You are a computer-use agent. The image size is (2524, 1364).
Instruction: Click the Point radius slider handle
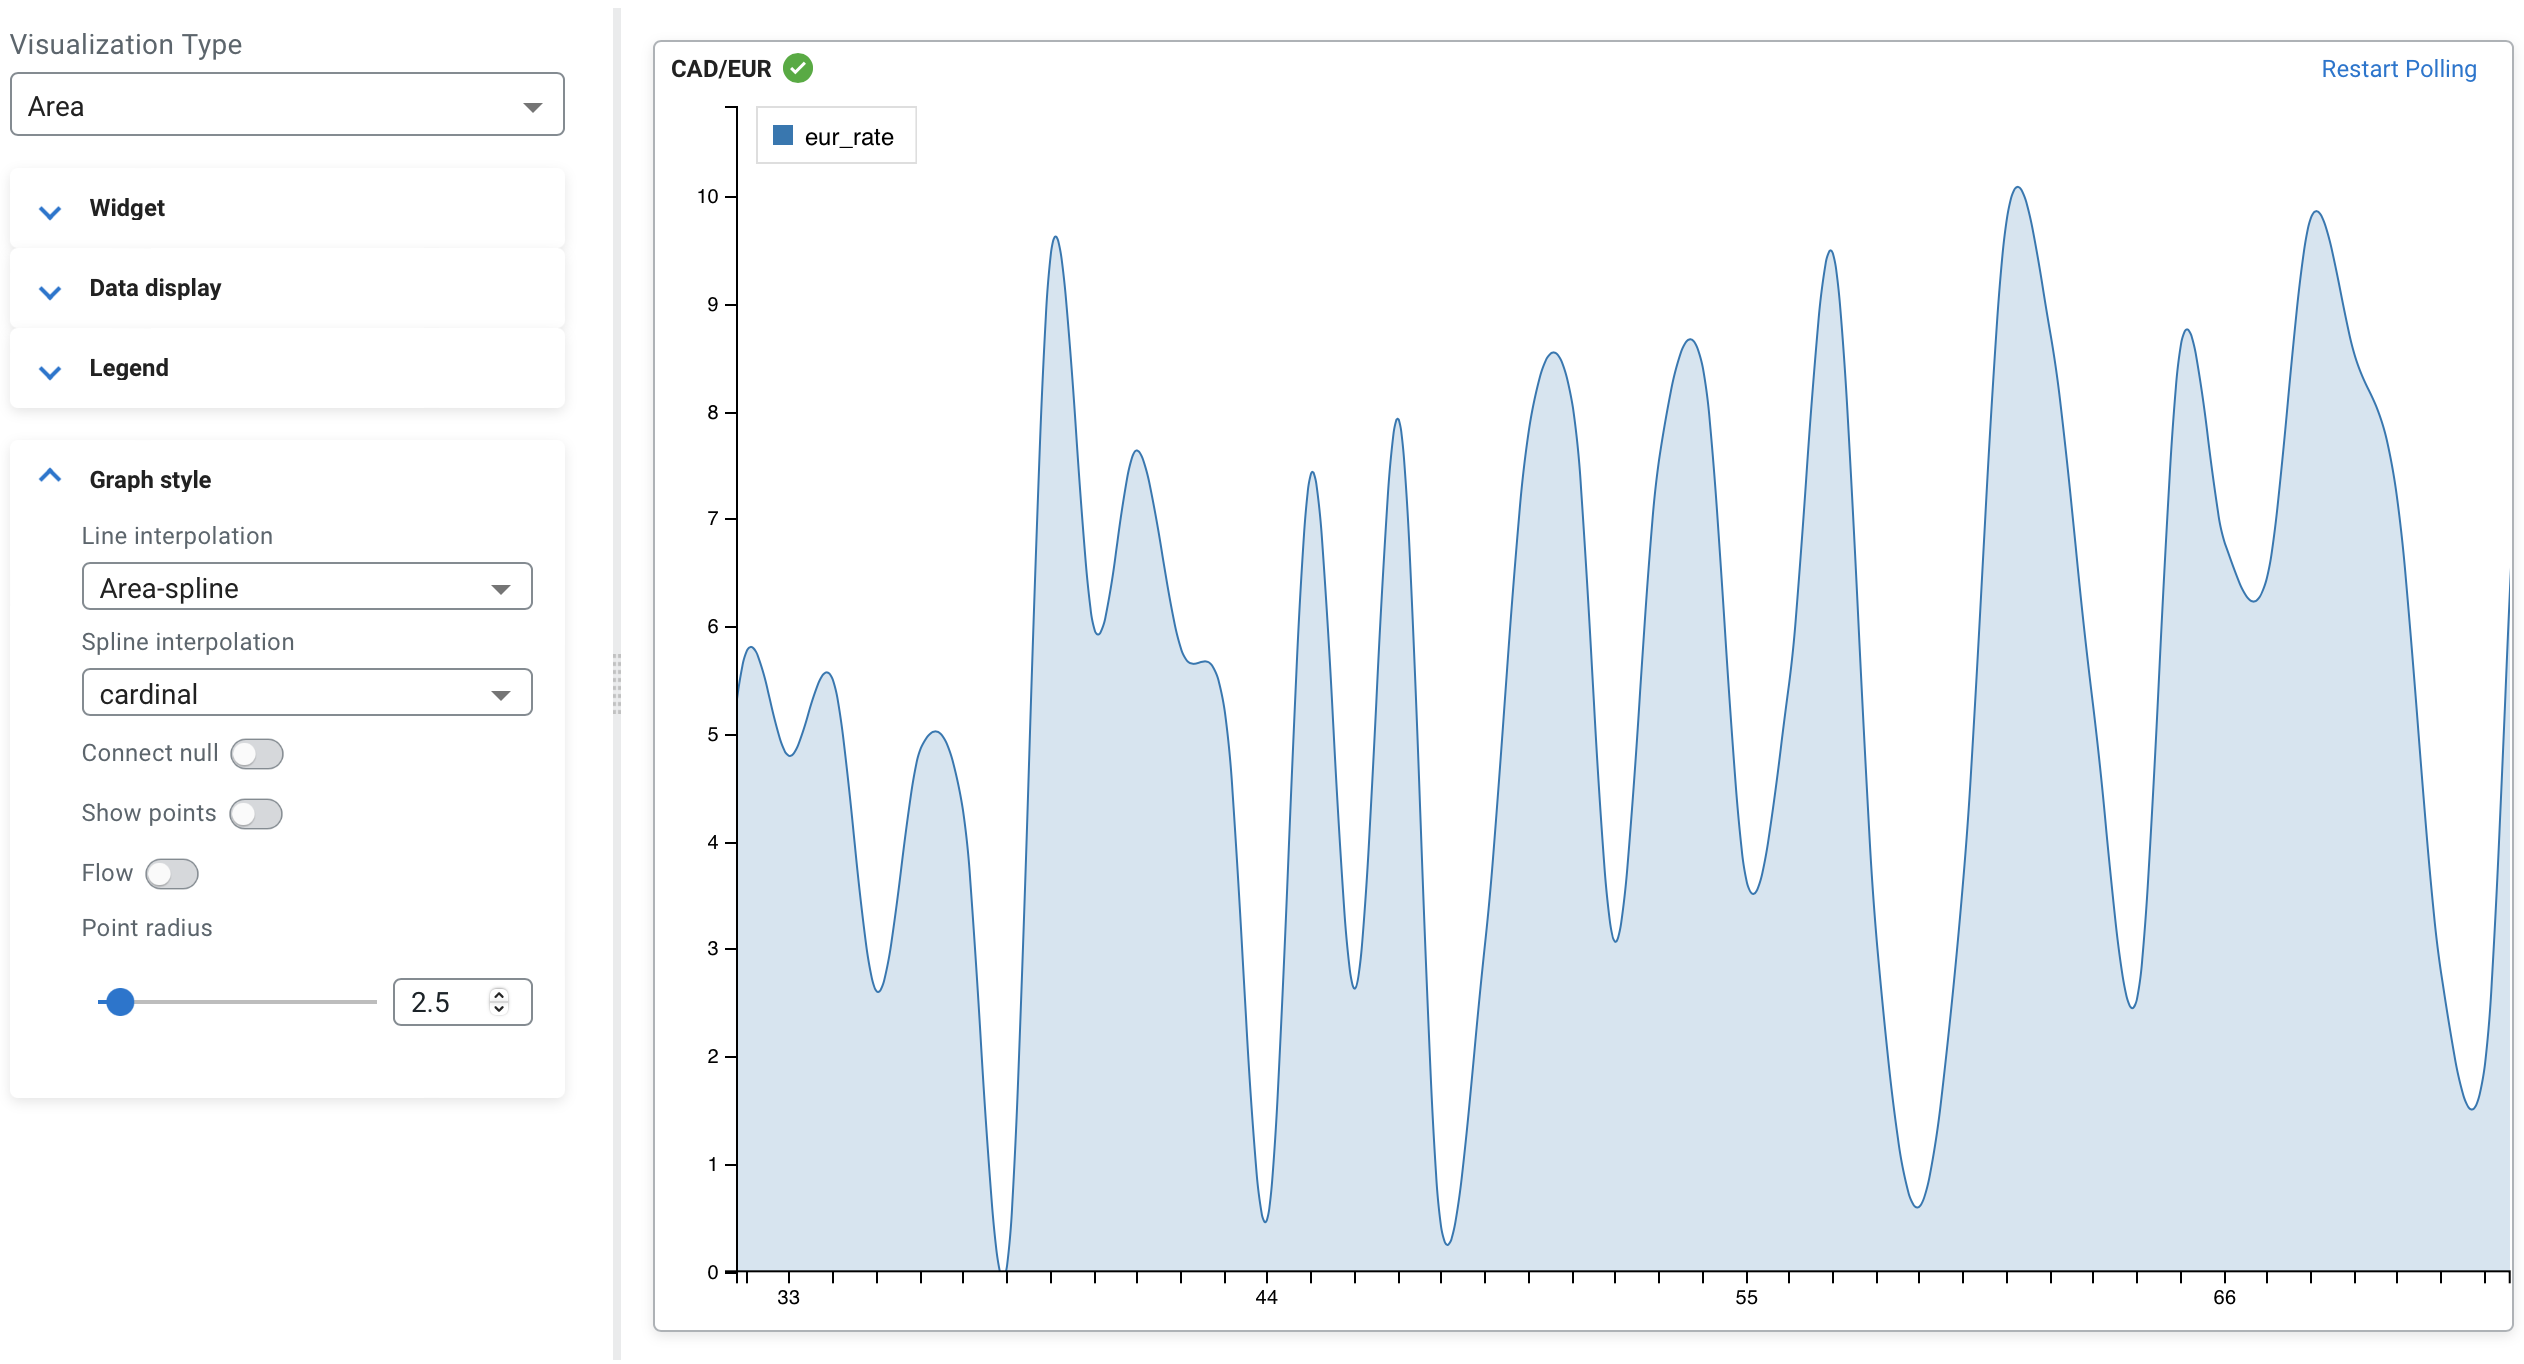pyautogui.click(x=120, y=1001)
